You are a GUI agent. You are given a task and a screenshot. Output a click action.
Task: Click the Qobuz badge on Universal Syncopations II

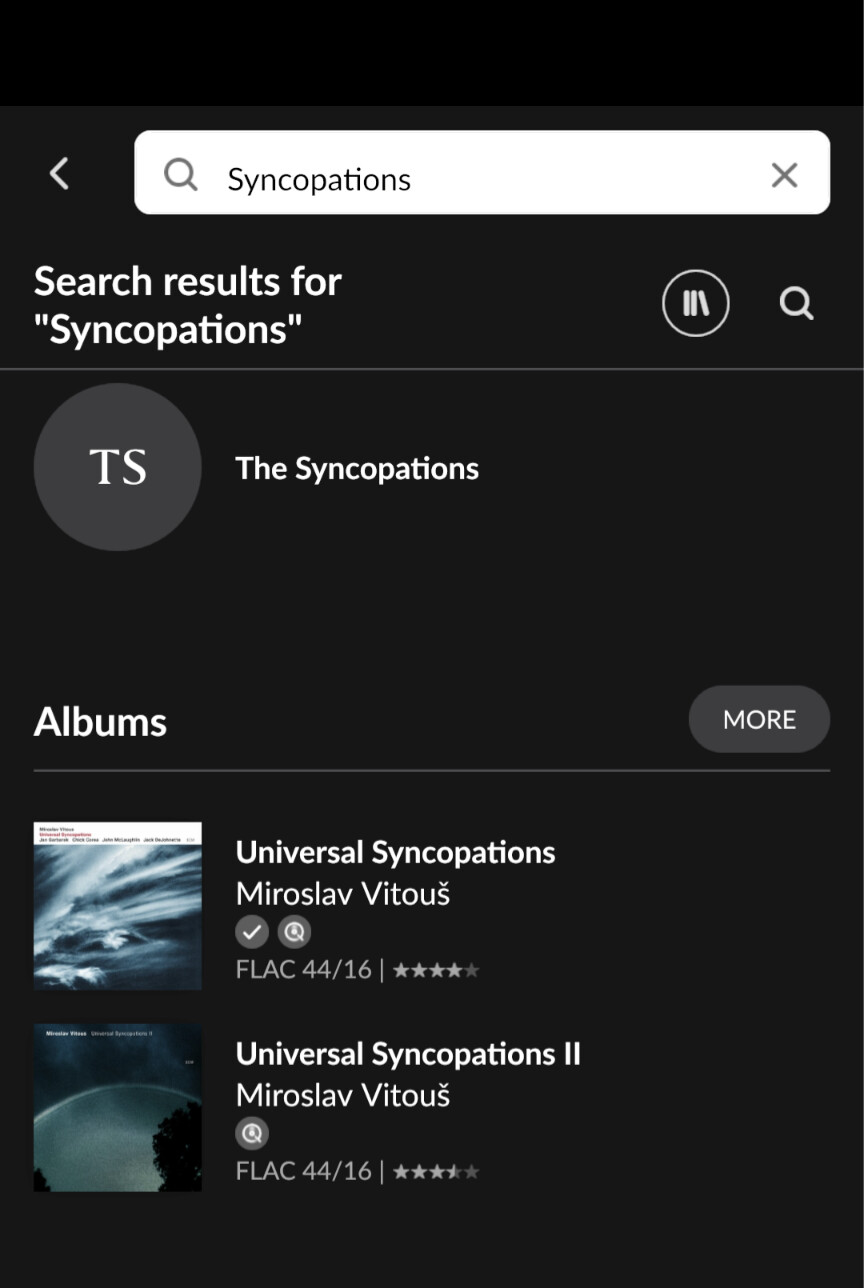(x=252, y=1134)
